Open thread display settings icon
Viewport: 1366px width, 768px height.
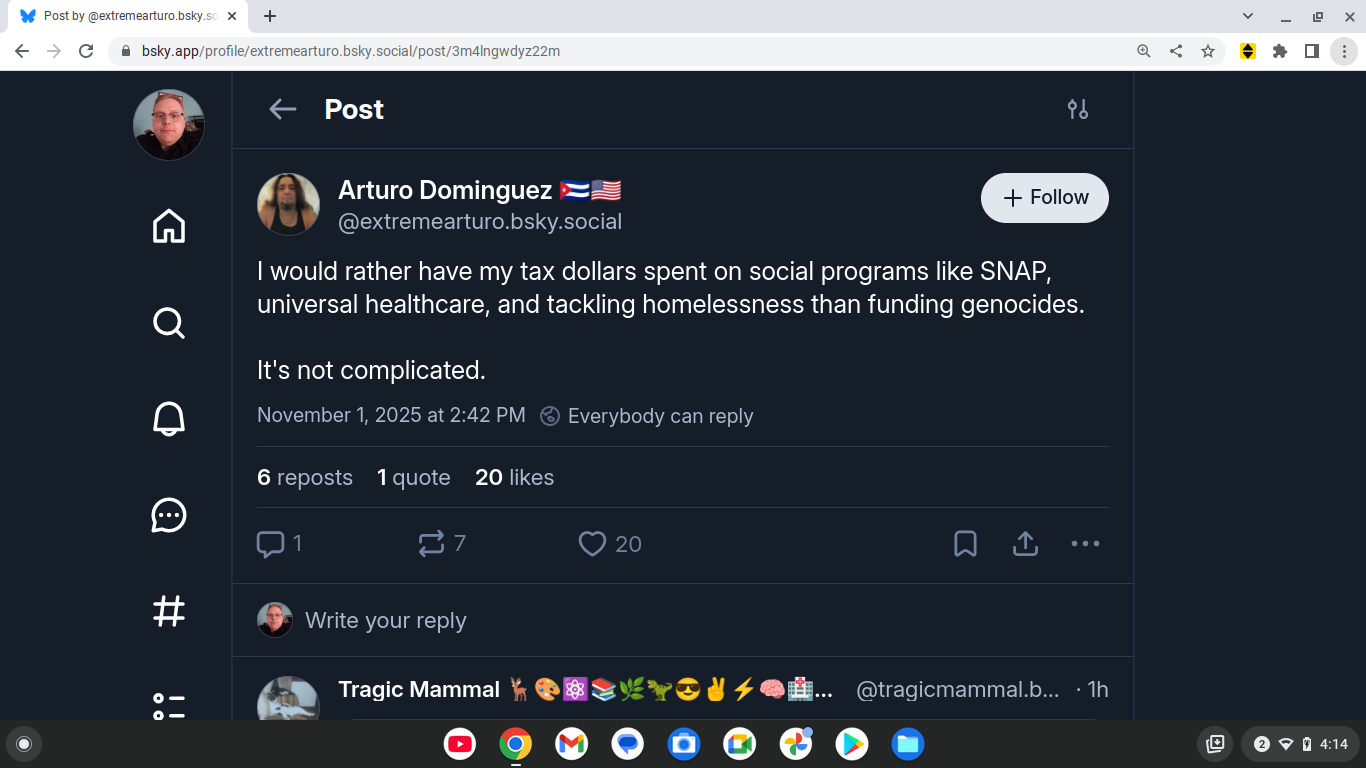coord(1077,110)
